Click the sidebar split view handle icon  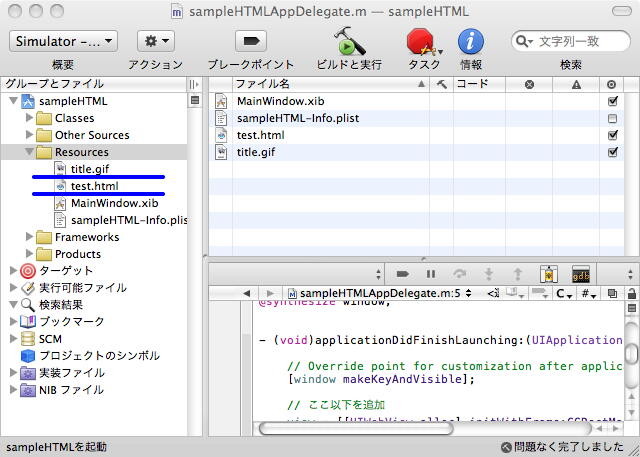(x=194, y=84)
